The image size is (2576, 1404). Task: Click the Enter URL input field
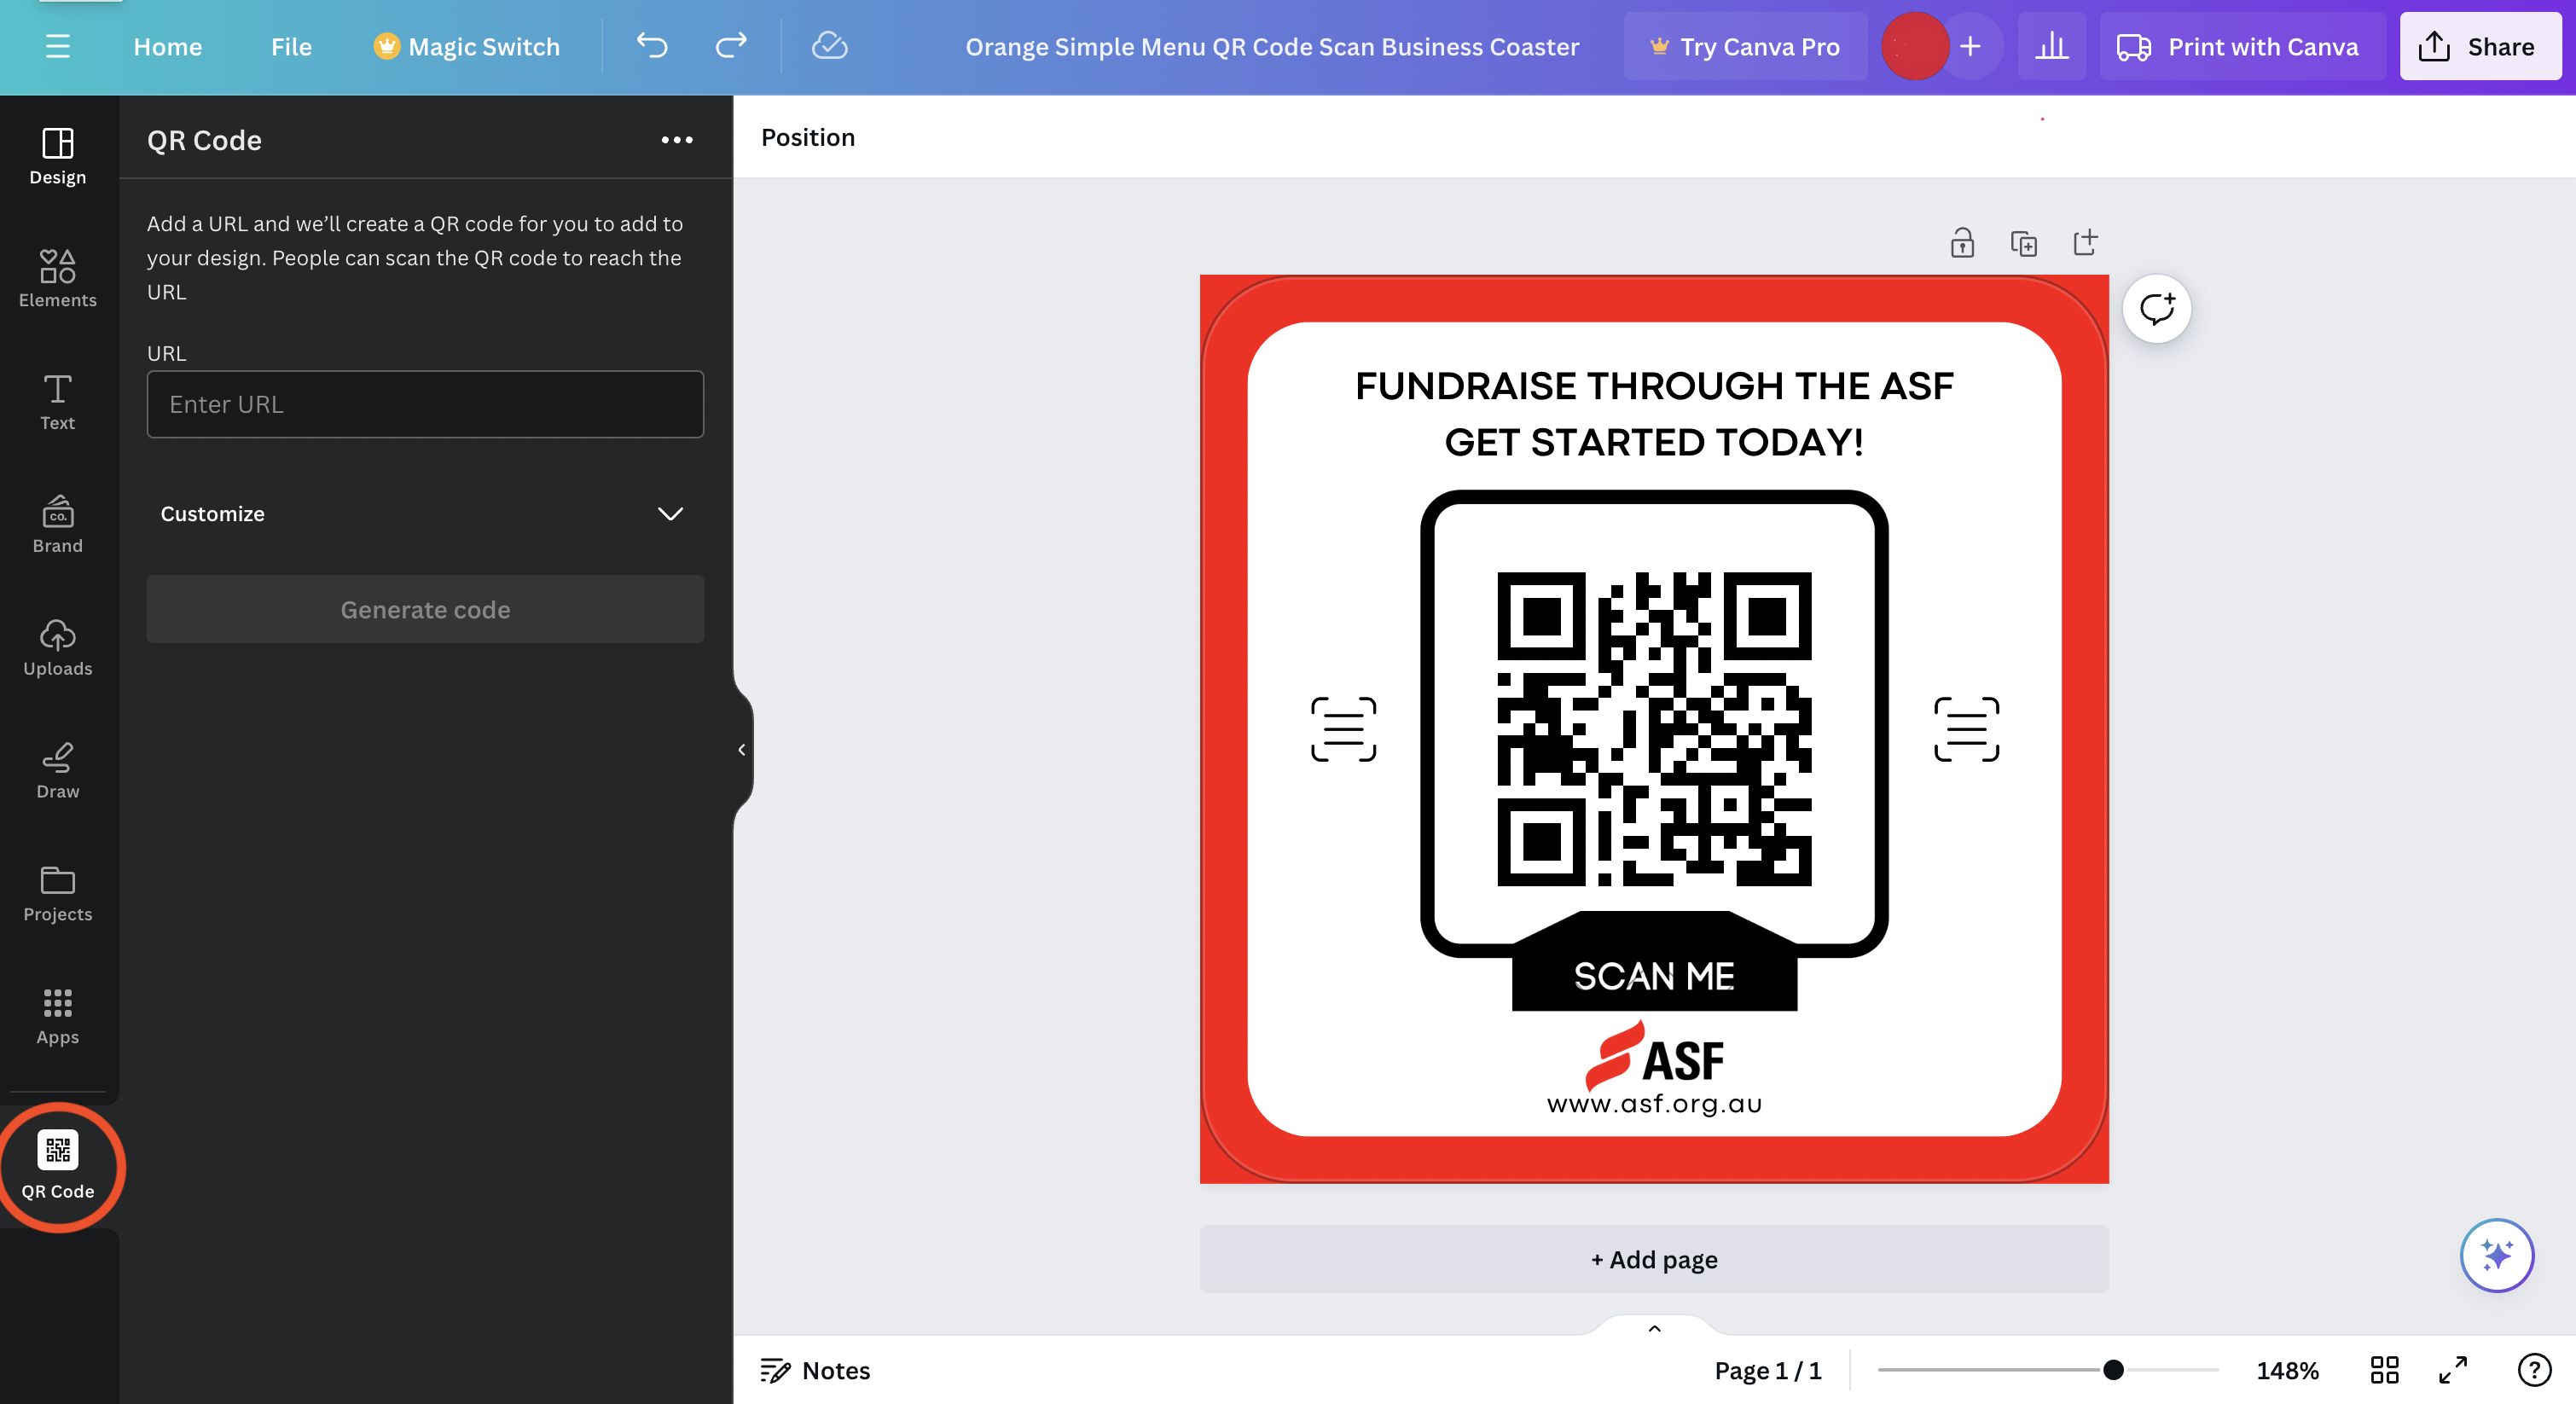click(425, 404)
